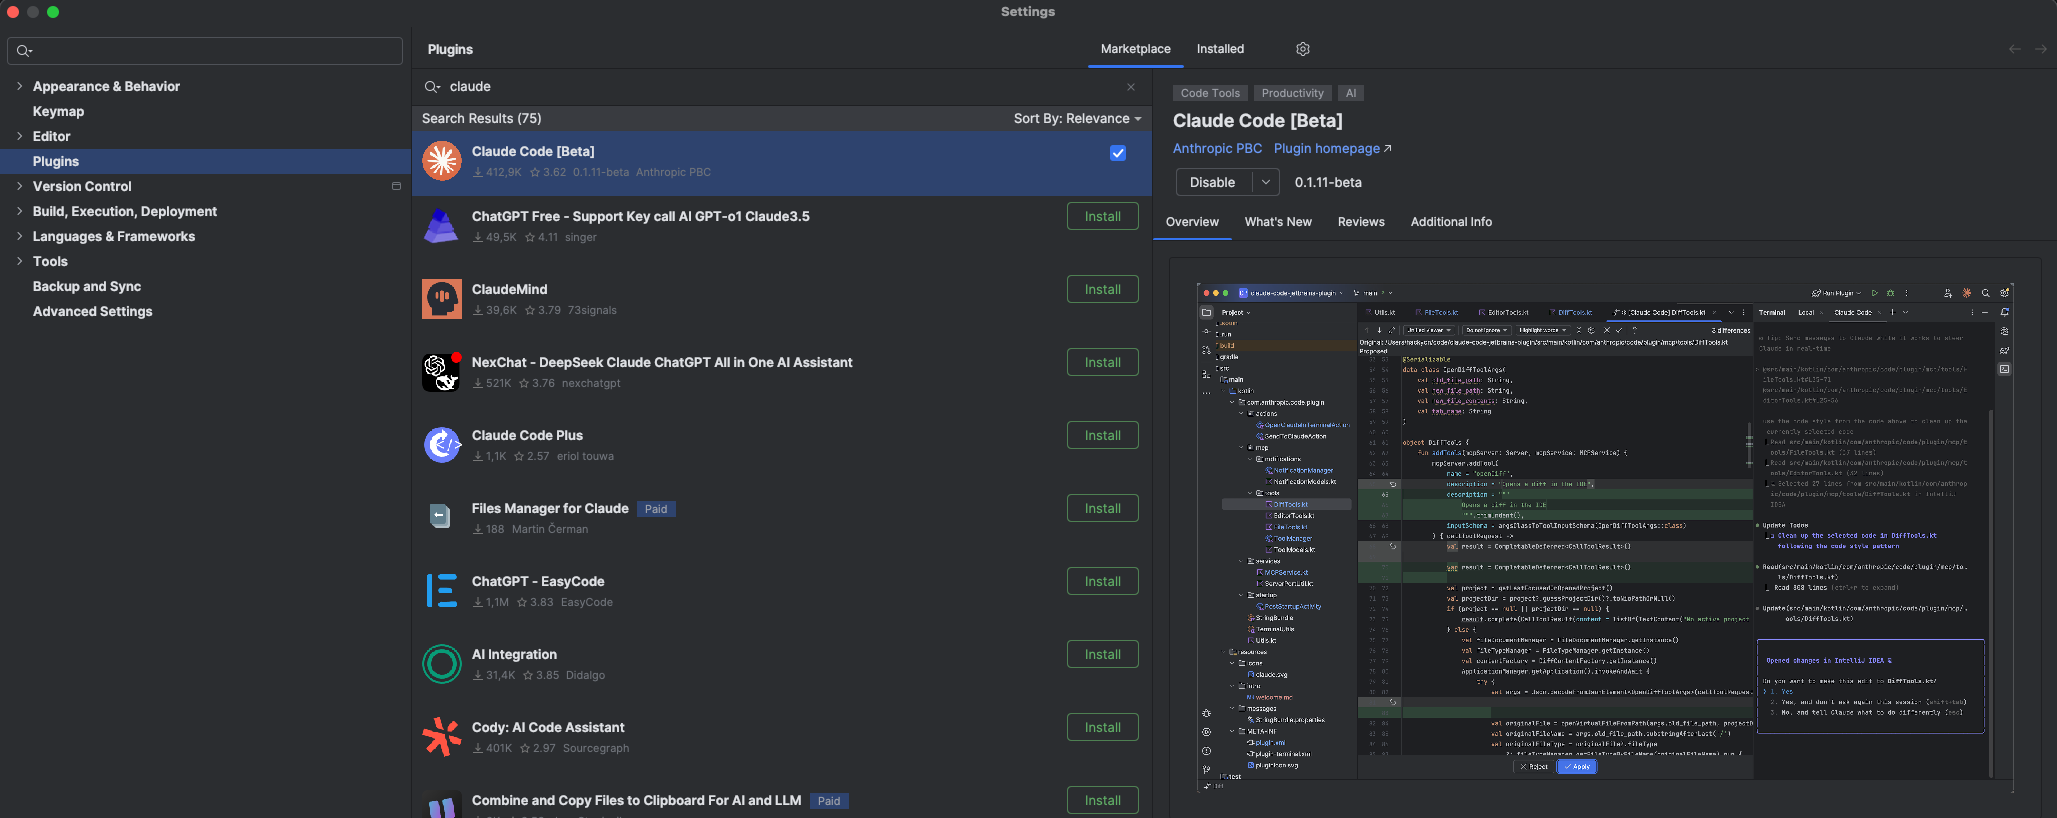This screenshot has height=818, width=2057.
Task: Select the Combine and Copy Files plugin title
Action: point(636,800)
